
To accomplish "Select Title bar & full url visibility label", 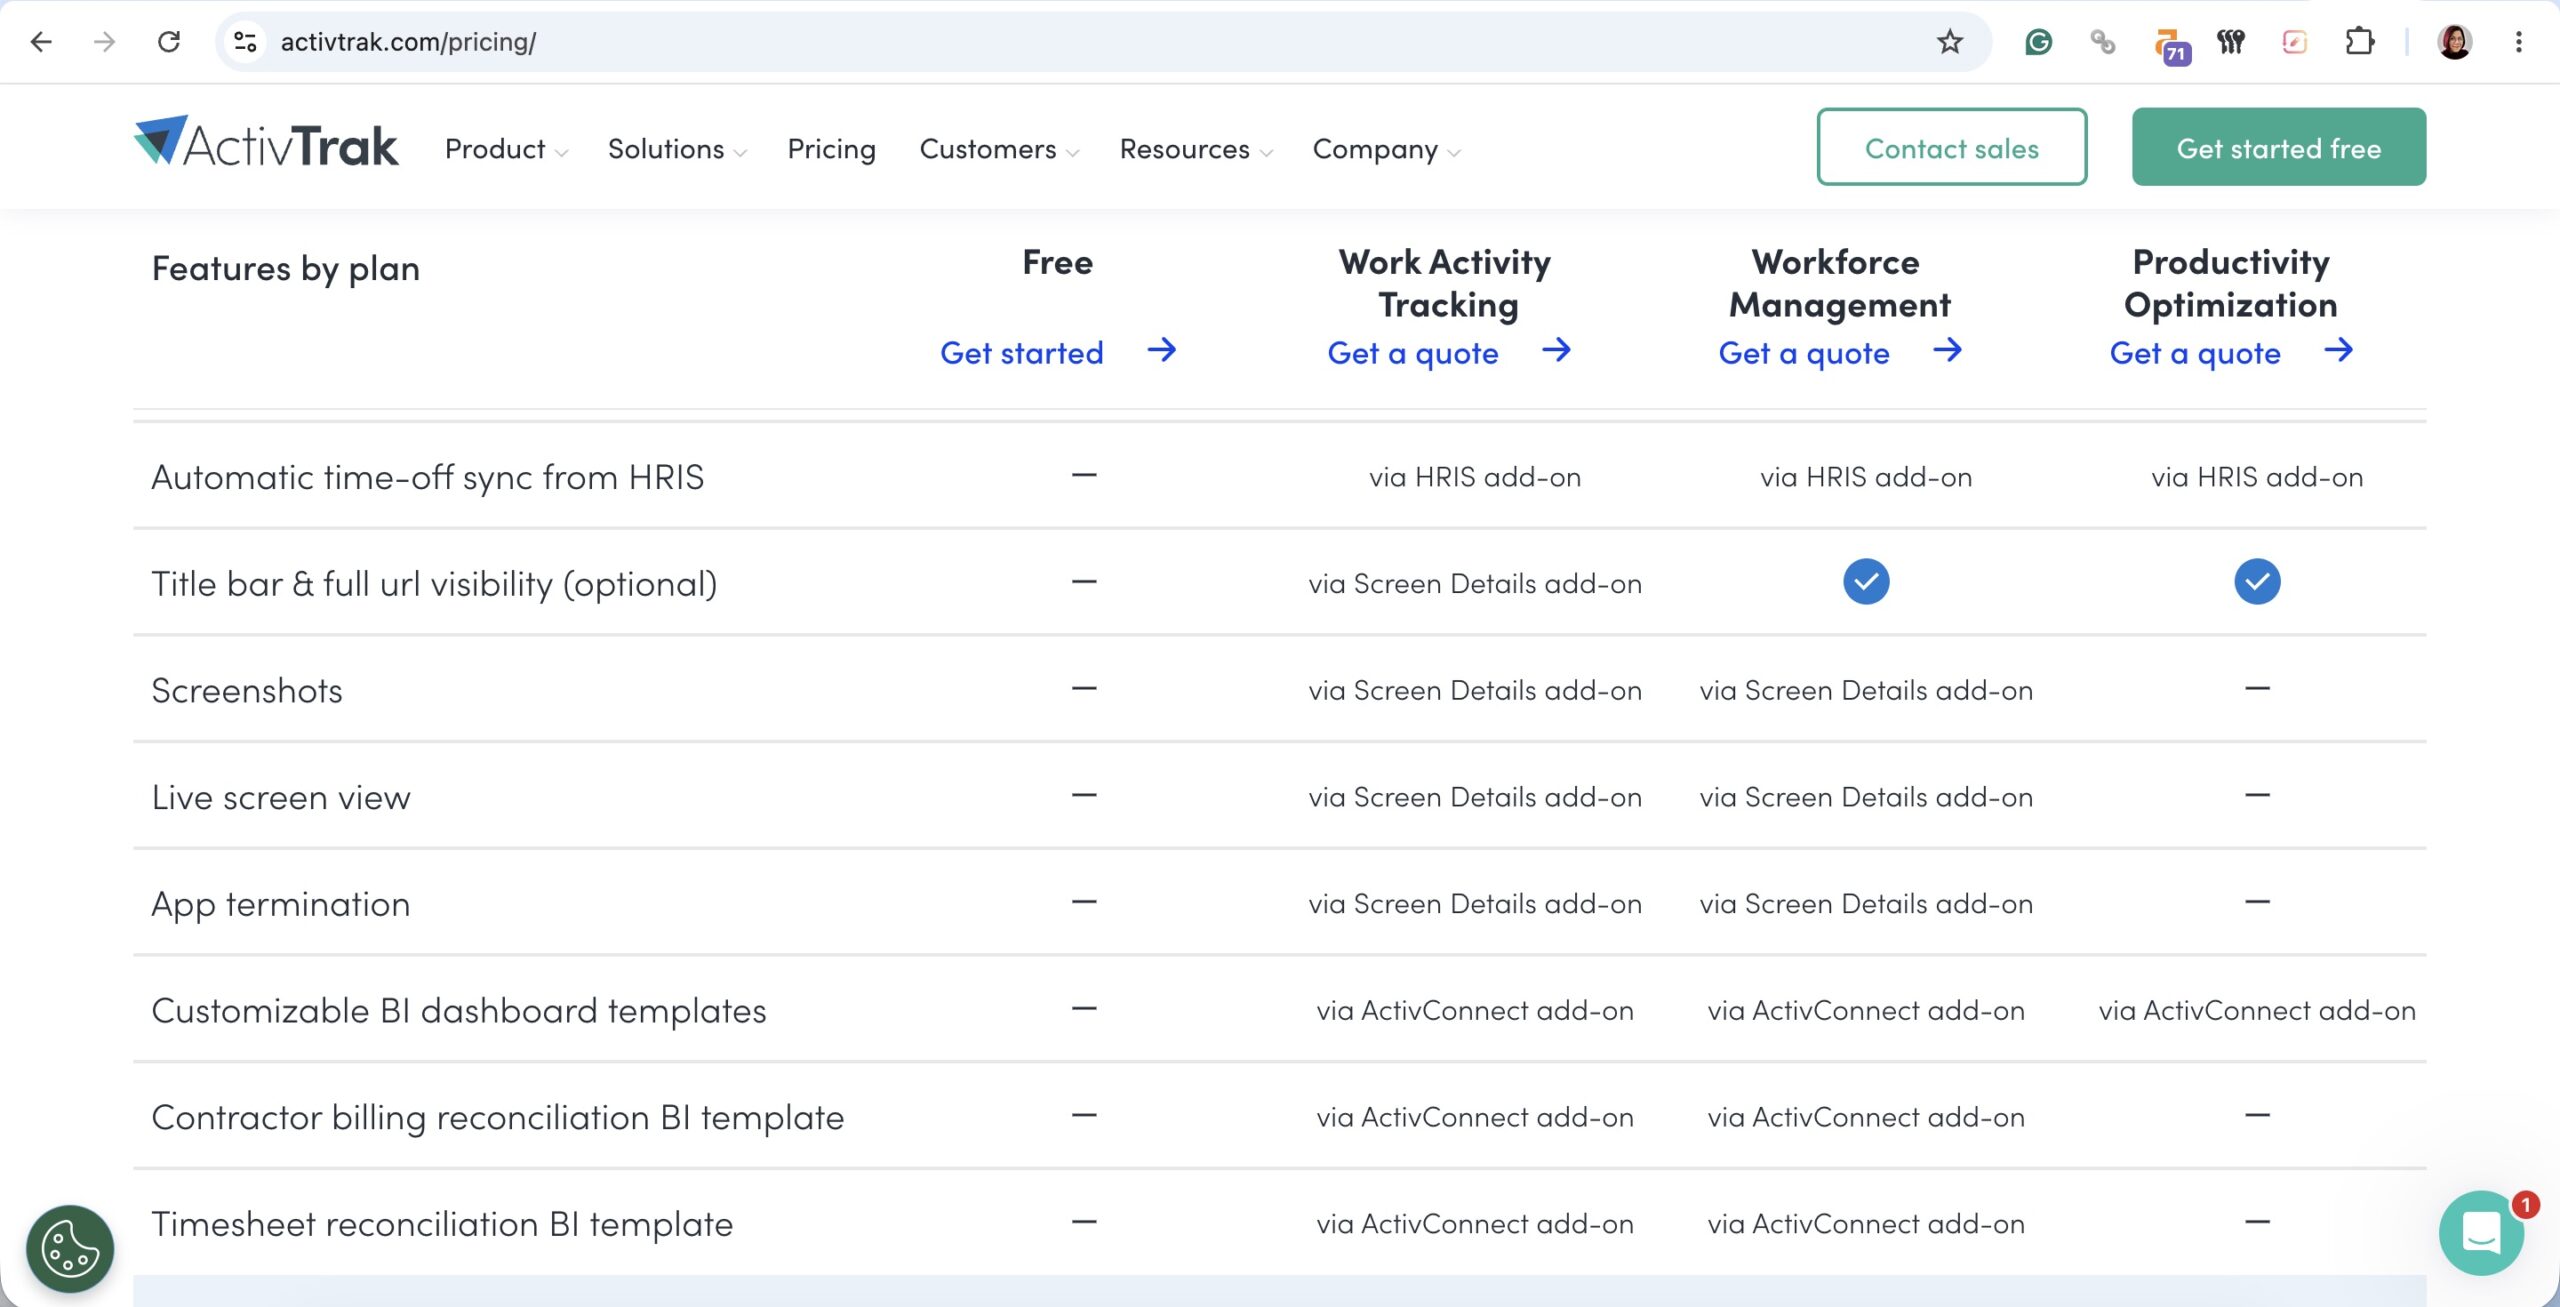I will tap(434, 583).
